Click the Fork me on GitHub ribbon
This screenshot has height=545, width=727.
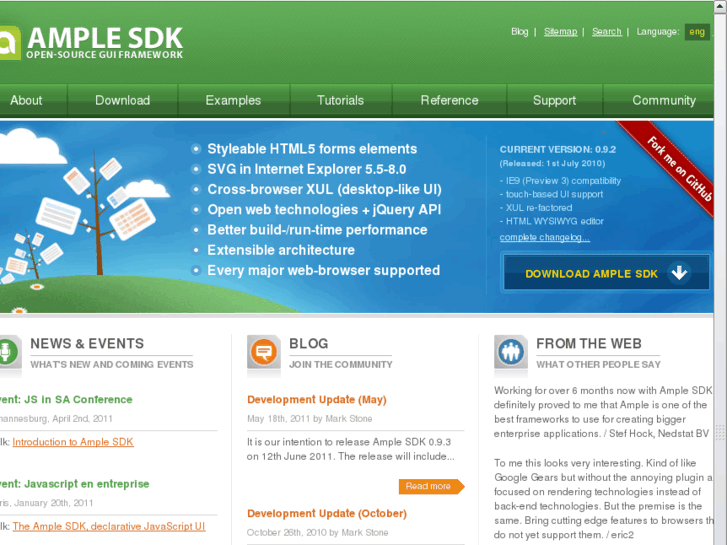[x=674, y=167]
